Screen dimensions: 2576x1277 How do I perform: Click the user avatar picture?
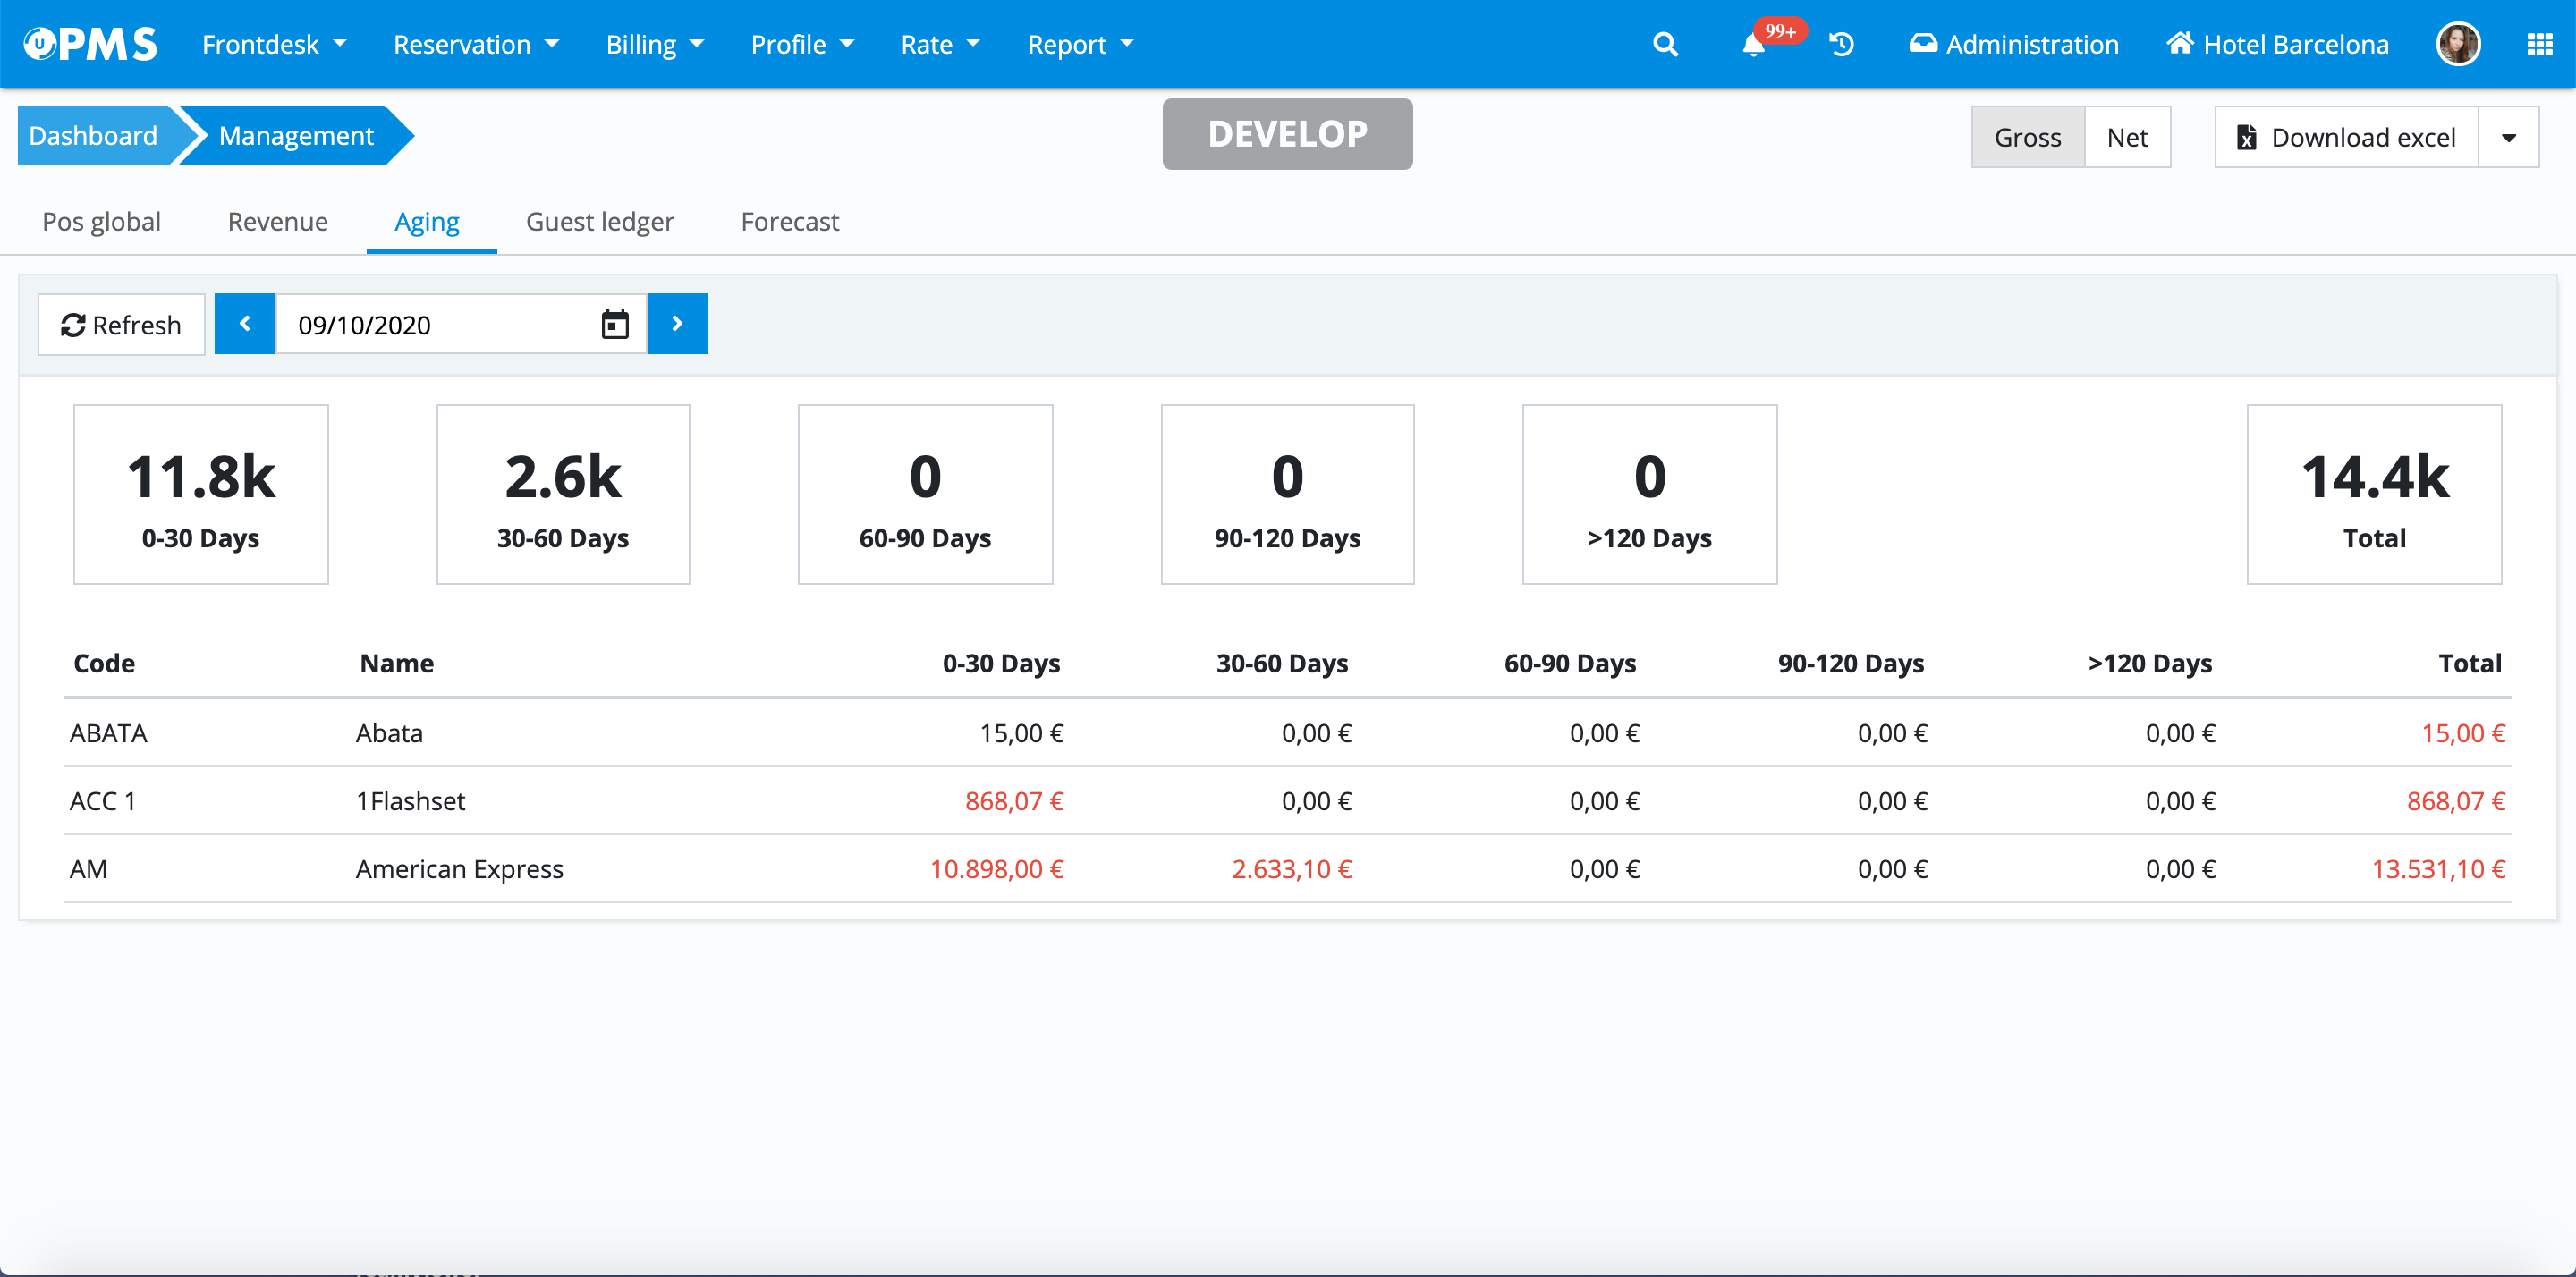2458,45
